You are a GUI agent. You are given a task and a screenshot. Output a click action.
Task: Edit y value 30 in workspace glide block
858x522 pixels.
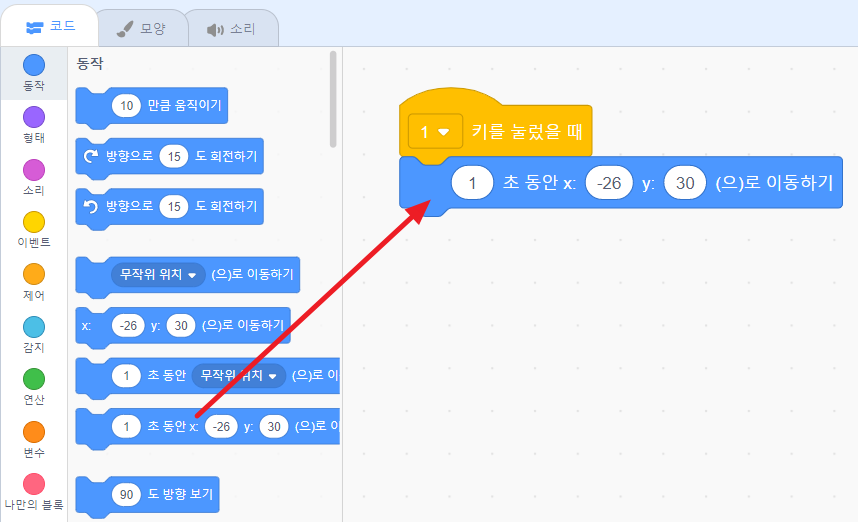[x=685, y=183]
